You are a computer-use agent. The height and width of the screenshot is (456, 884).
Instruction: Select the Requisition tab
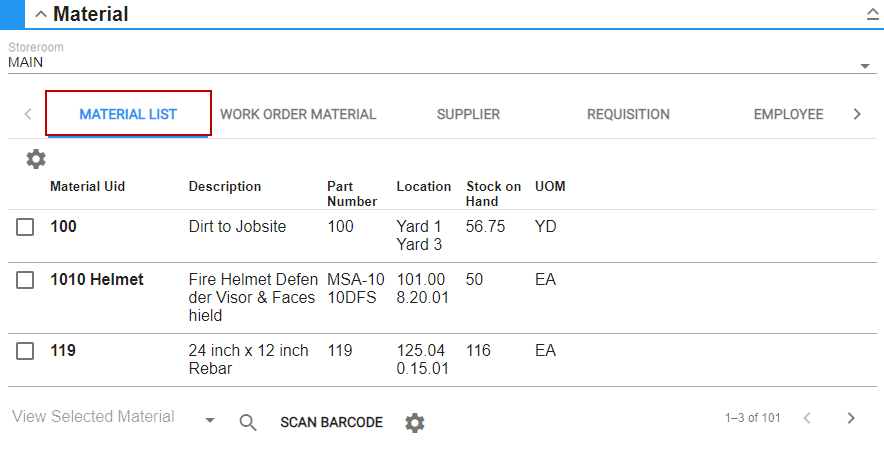(628, 114)
